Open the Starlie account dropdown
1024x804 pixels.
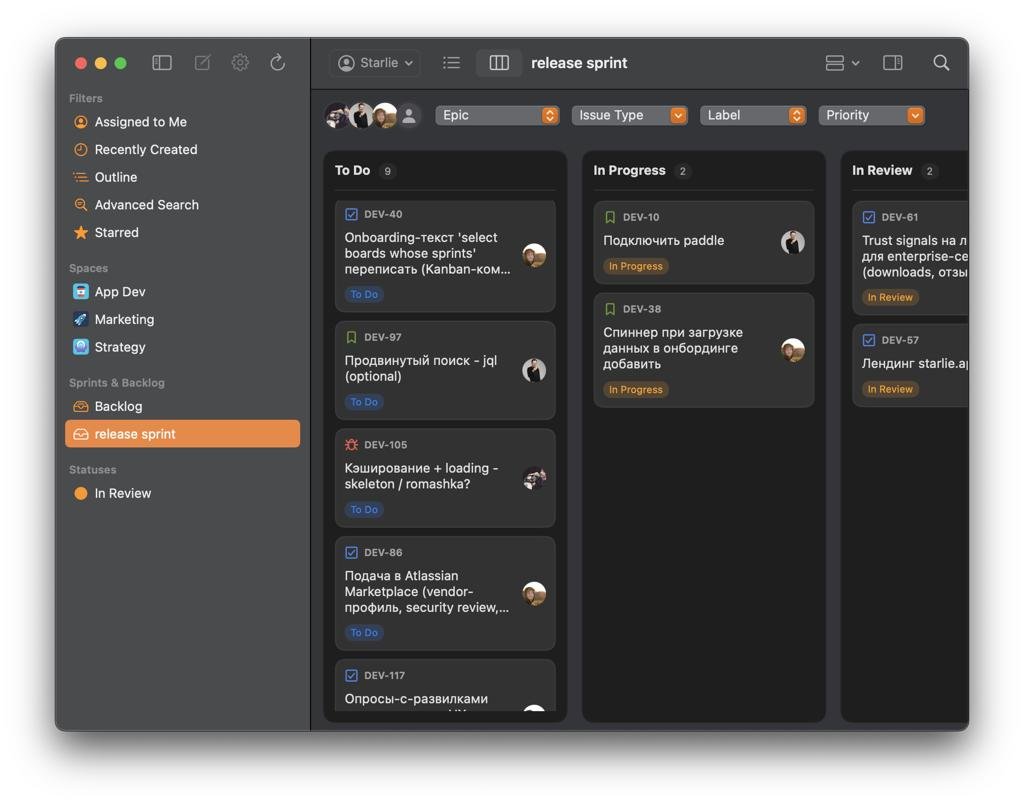pos(376,63)
